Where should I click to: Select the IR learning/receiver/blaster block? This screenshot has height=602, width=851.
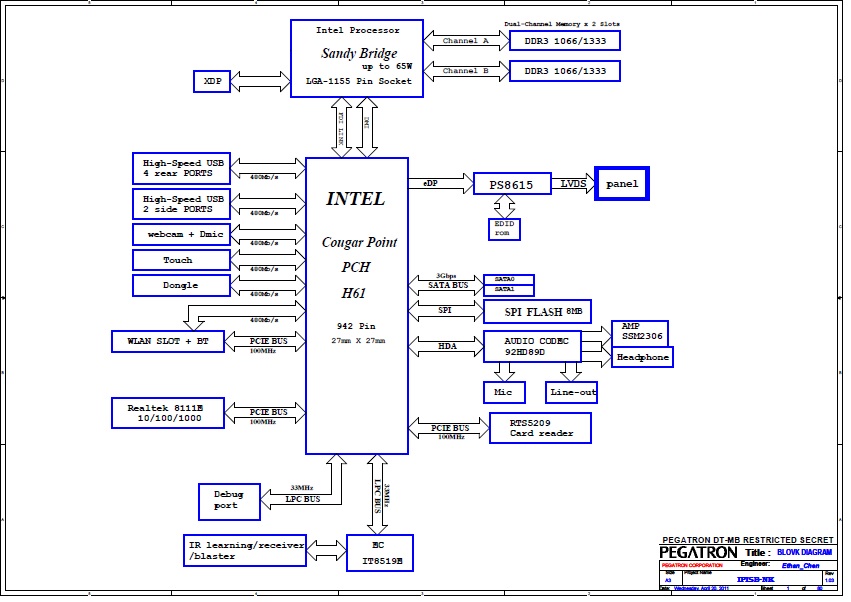[245, 550]
